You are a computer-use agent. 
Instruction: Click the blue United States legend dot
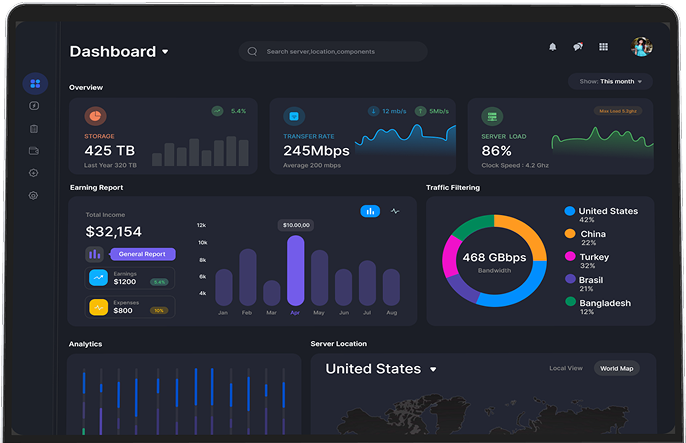570,212
